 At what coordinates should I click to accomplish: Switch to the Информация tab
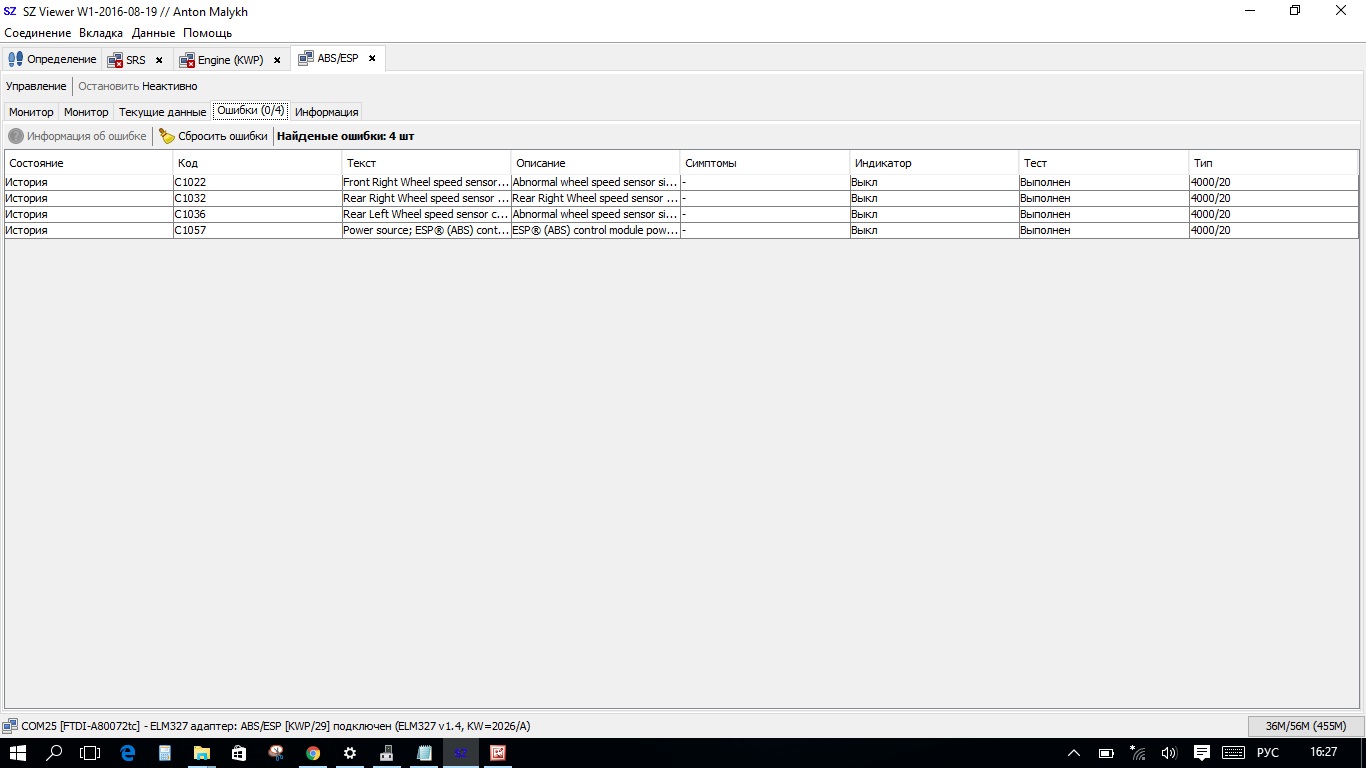[326, 112]
